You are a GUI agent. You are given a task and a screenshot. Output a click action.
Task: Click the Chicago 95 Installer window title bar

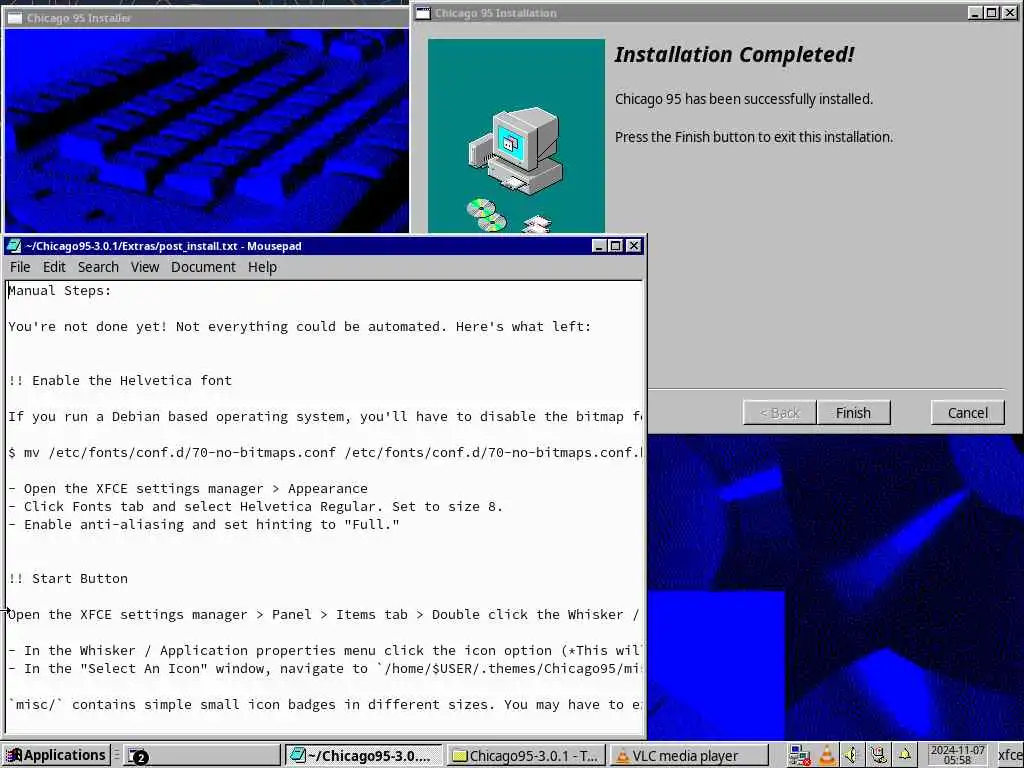[x=206, y=18]
